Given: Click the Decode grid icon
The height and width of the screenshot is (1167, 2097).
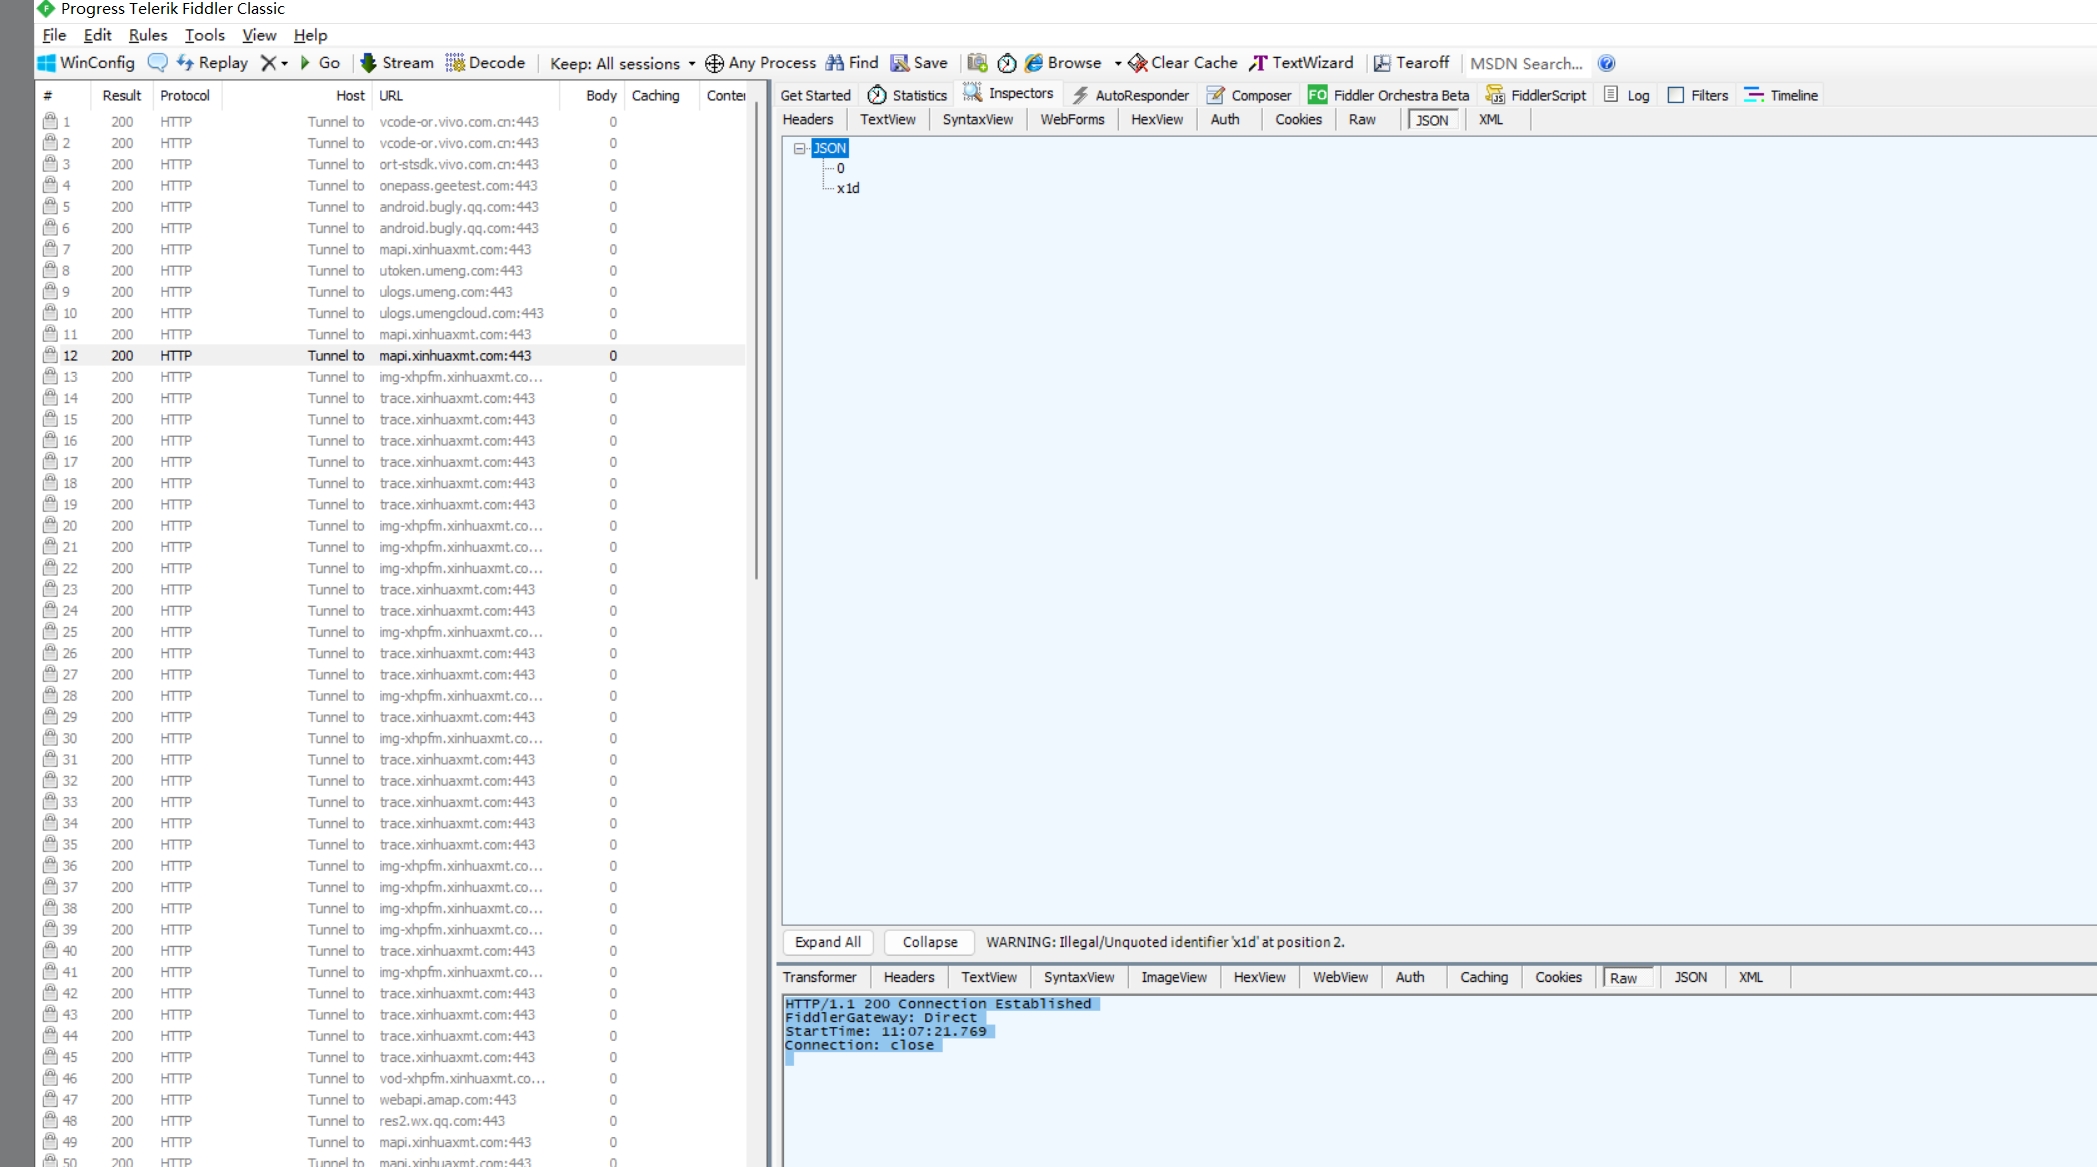Looking at the screenshot, I should 455,63.
